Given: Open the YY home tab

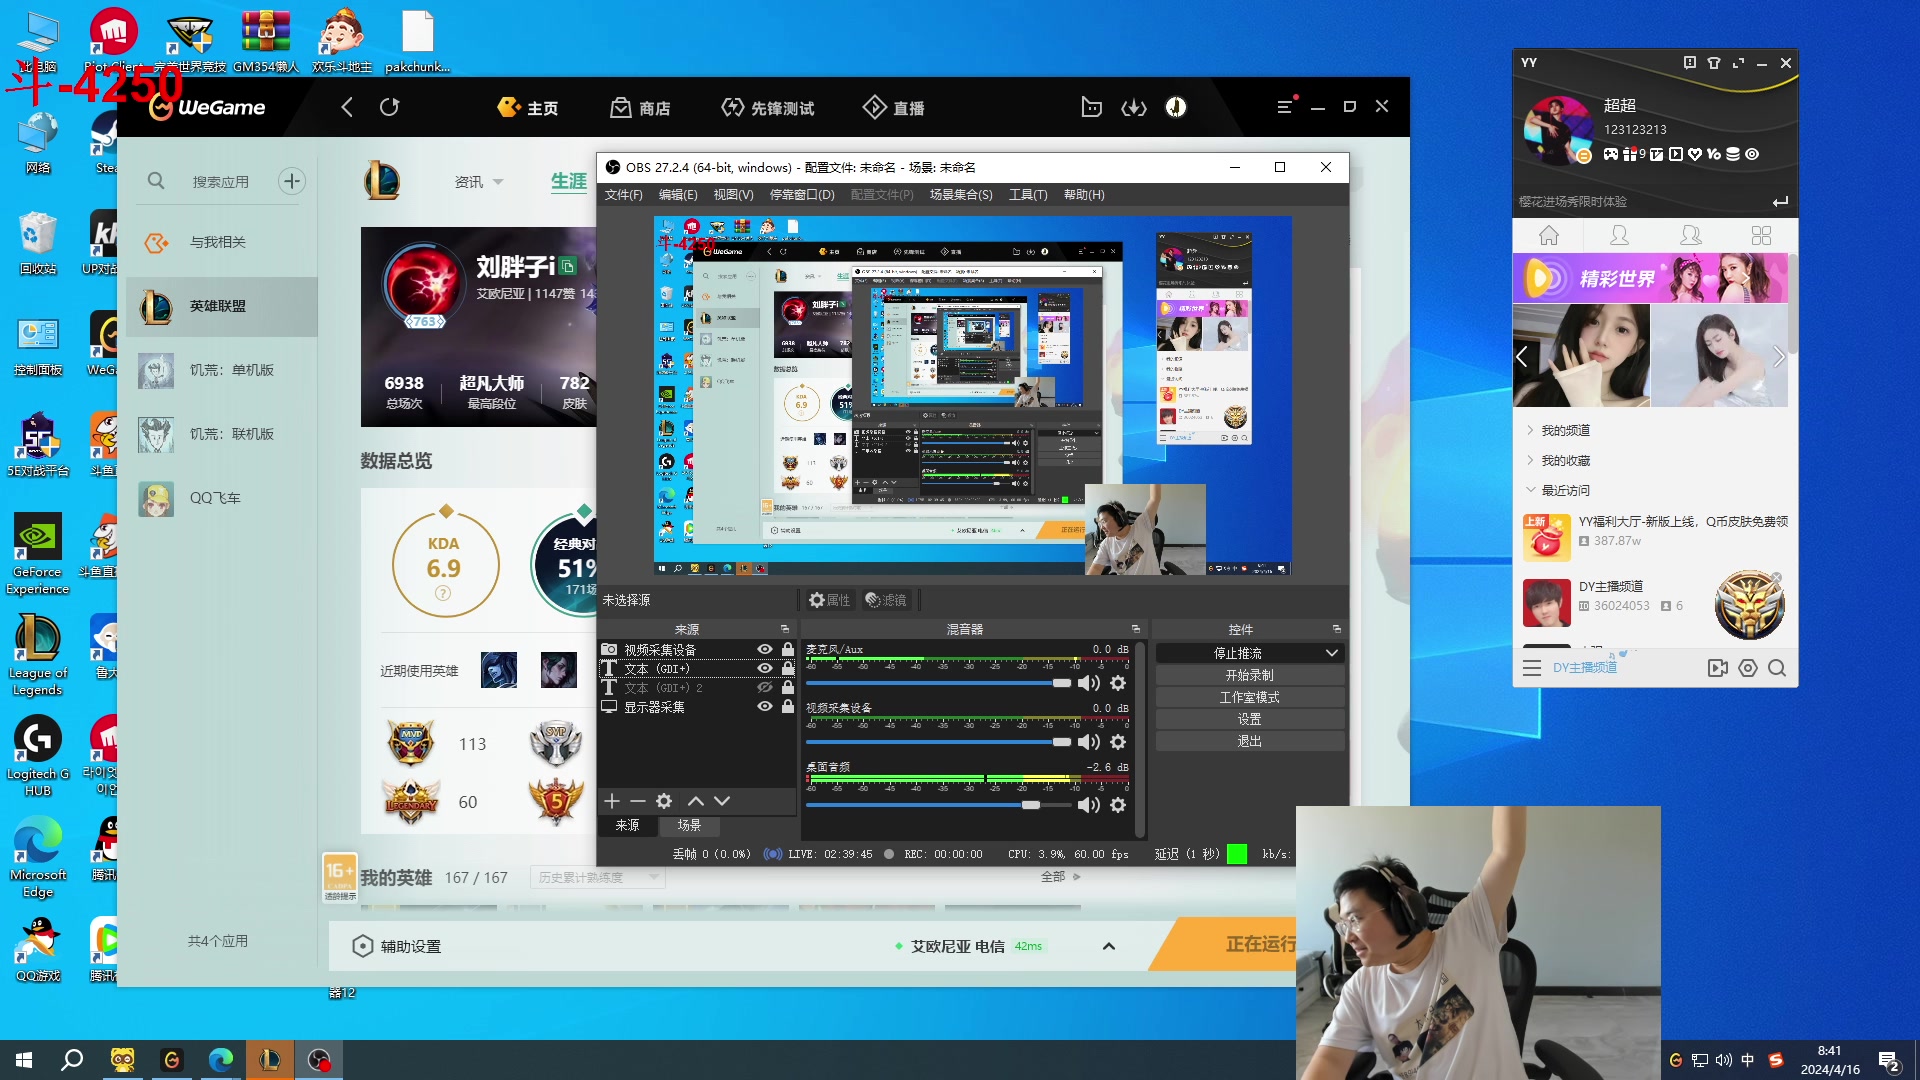Looking at the screenshot, I should pyautogui.click(x=1549, y=235).
